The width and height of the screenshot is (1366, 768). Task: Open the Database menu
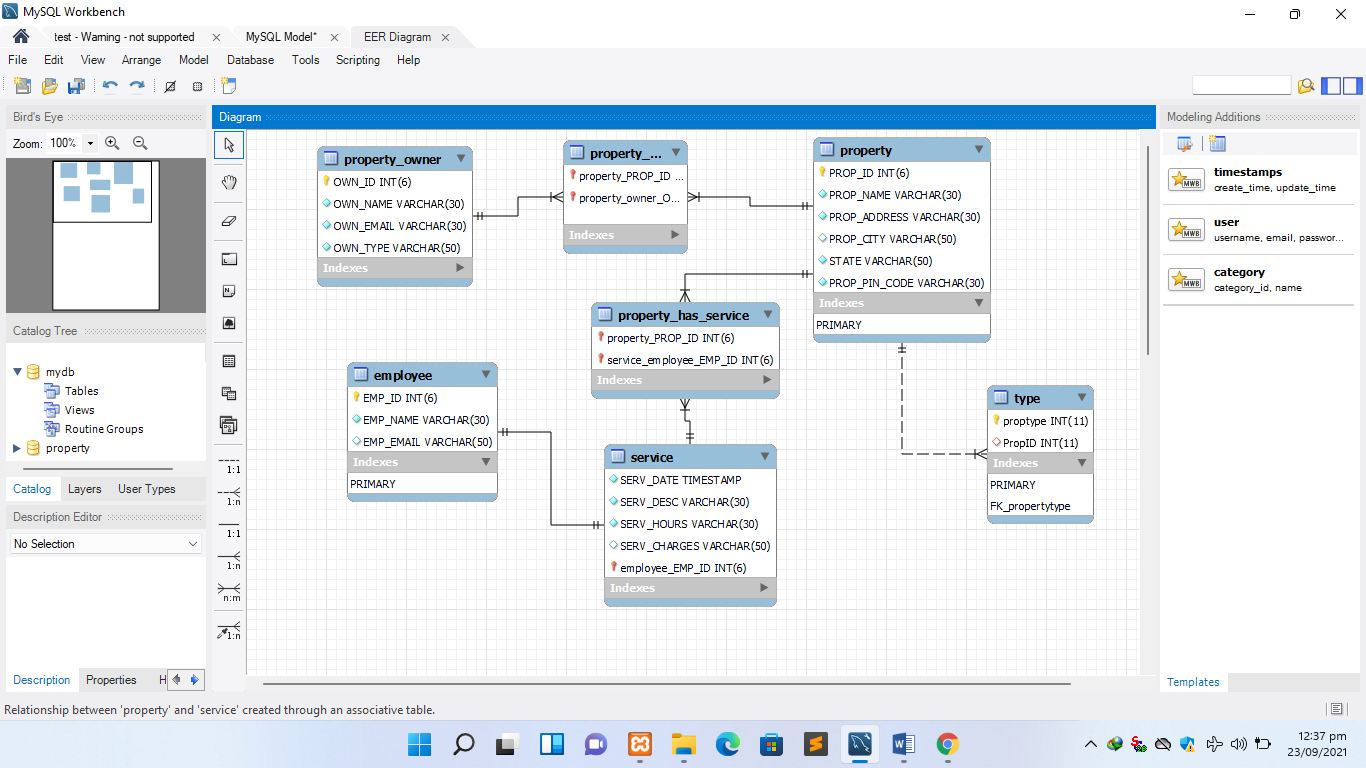tap(250, 60)
